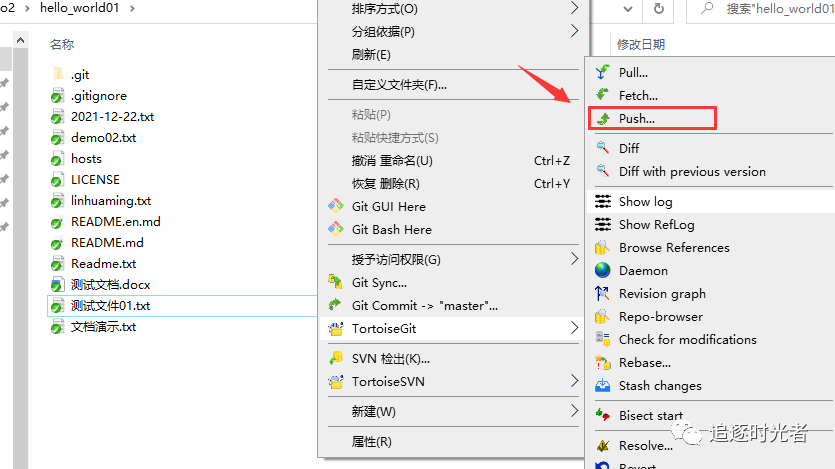835x469 pixels.
Task: Click the hello_world01 breadcrumb segment
Action: (x=79, y=8)
